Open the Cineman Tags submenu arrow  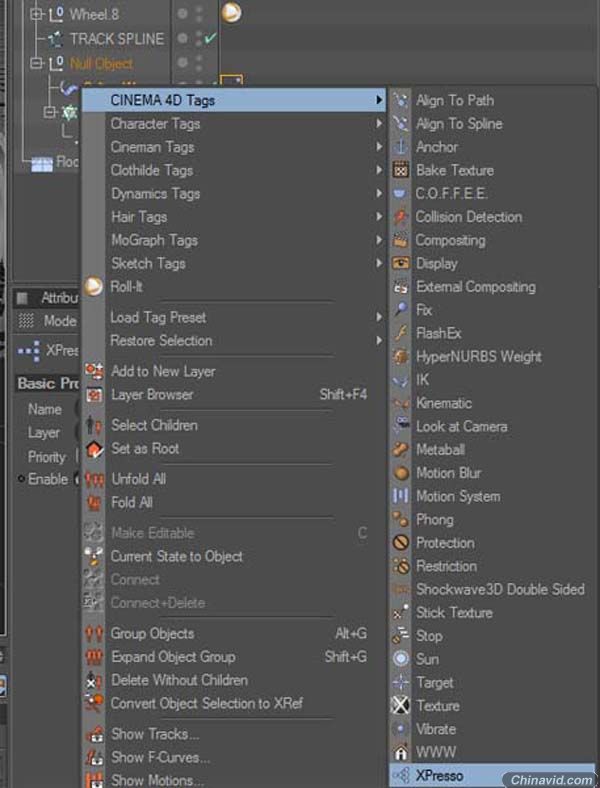[379, 147]
